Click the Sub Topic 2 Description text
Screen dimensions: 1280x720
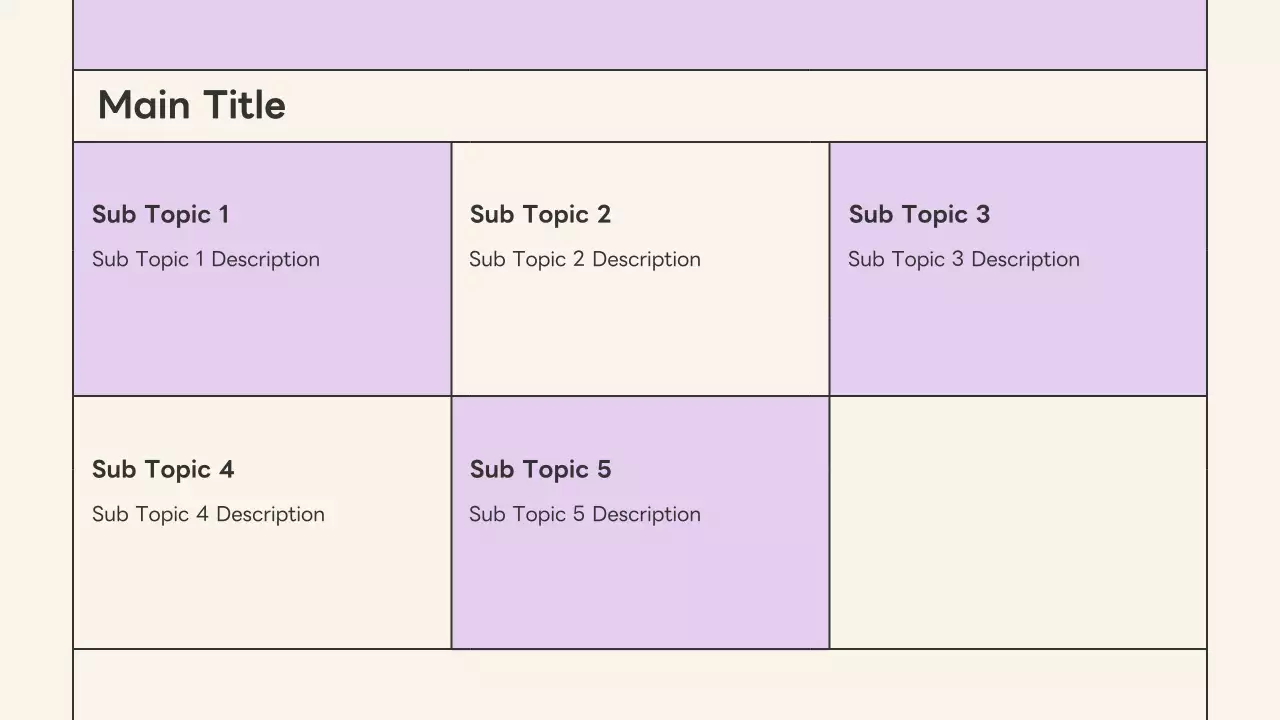585,259
